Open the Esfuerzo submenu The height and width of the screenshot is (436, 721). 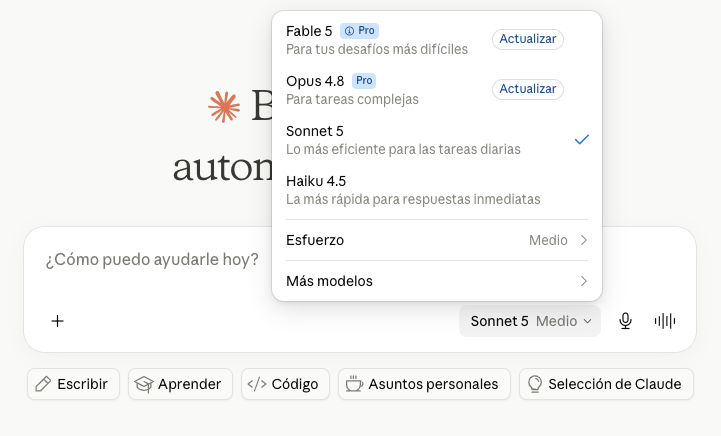[x=437, y=240]
